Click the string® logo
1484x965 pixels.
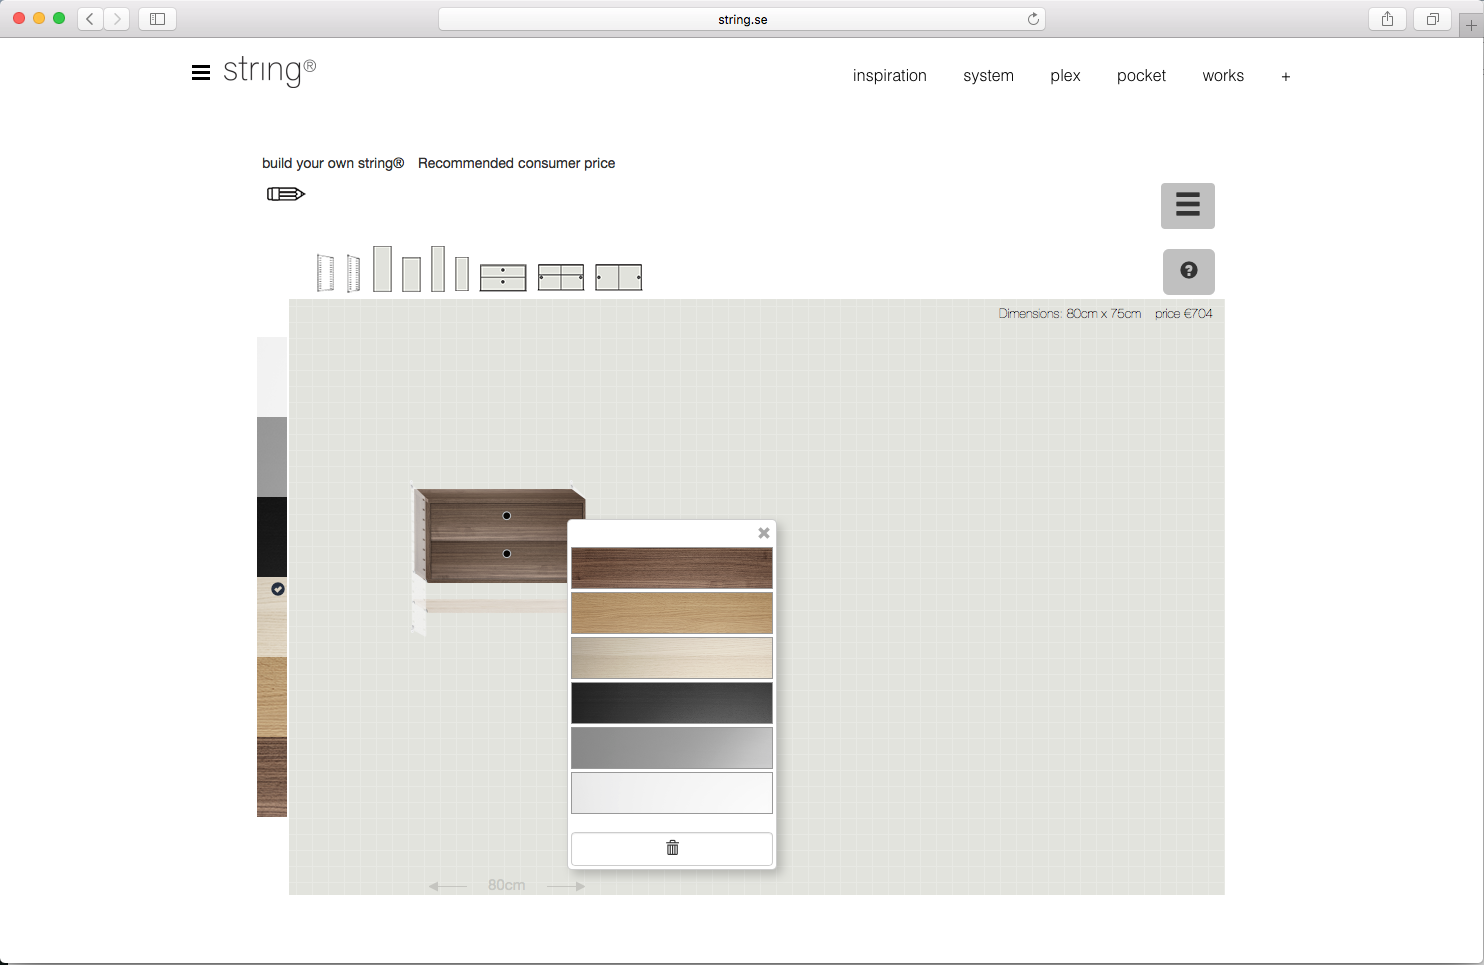click(x=269, y=70)
